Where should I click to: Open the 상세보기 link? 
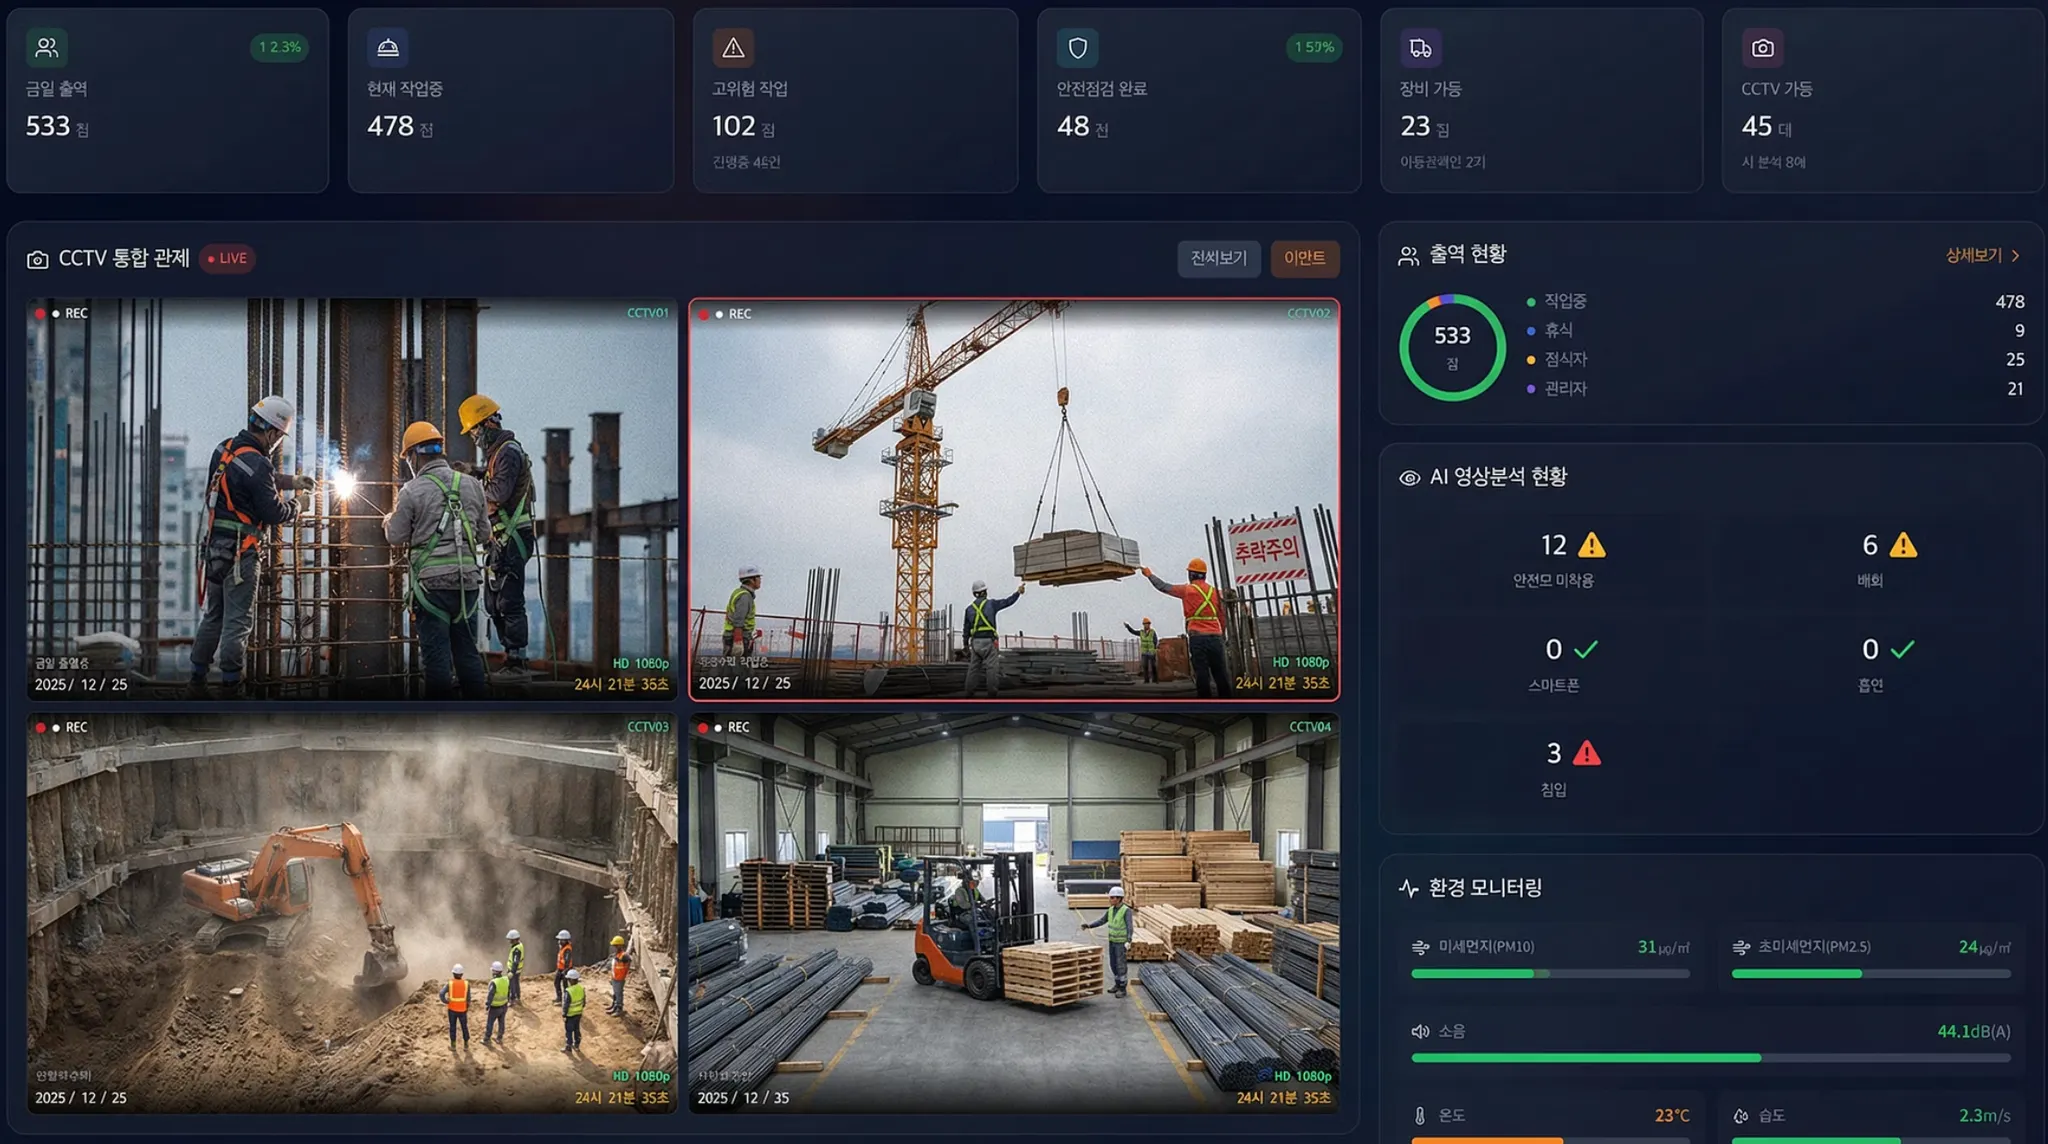pos(1972,256)
